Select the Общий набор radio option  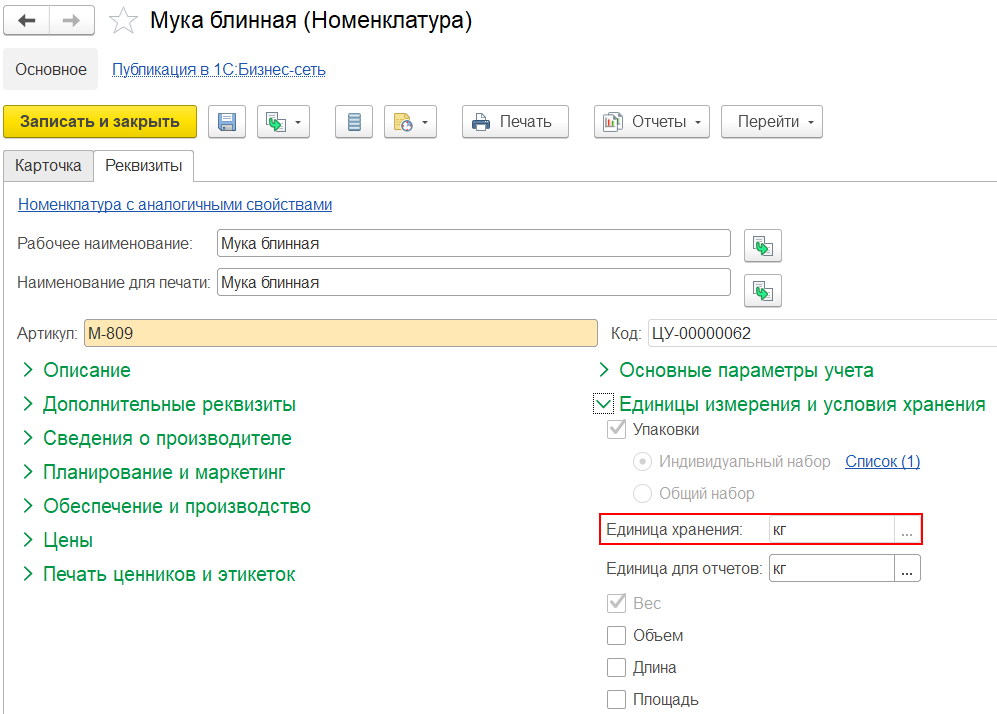pyautogui.click(x=643, y=494)
